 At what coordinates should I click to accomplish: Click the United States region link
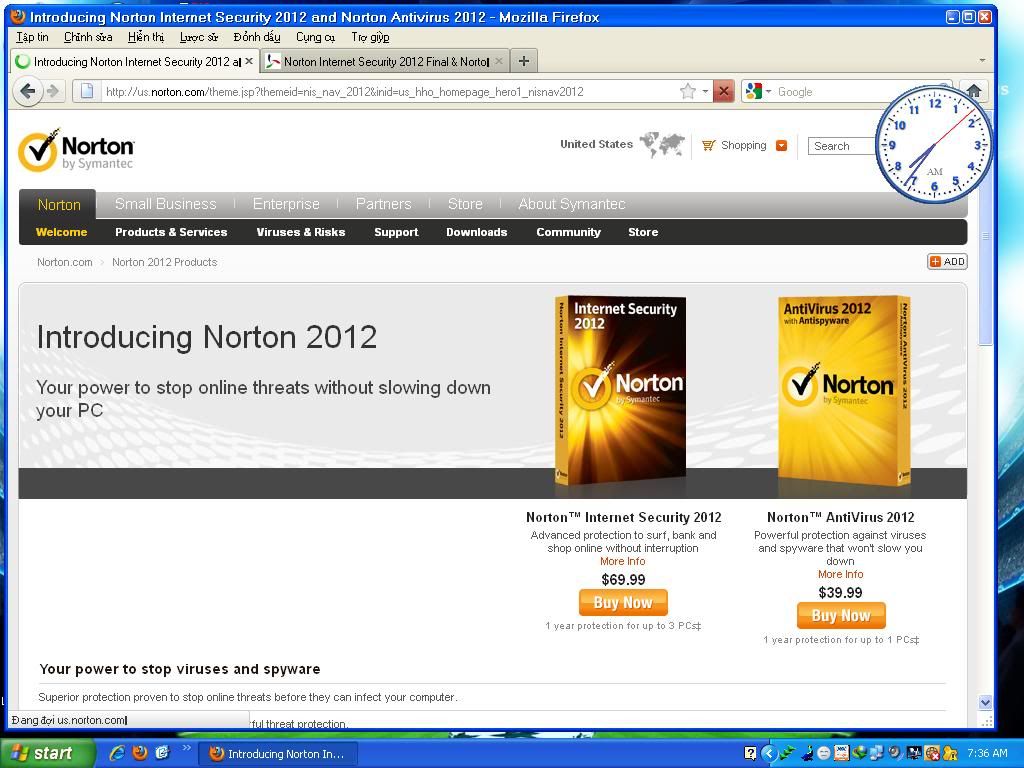(x=596, y=144)
